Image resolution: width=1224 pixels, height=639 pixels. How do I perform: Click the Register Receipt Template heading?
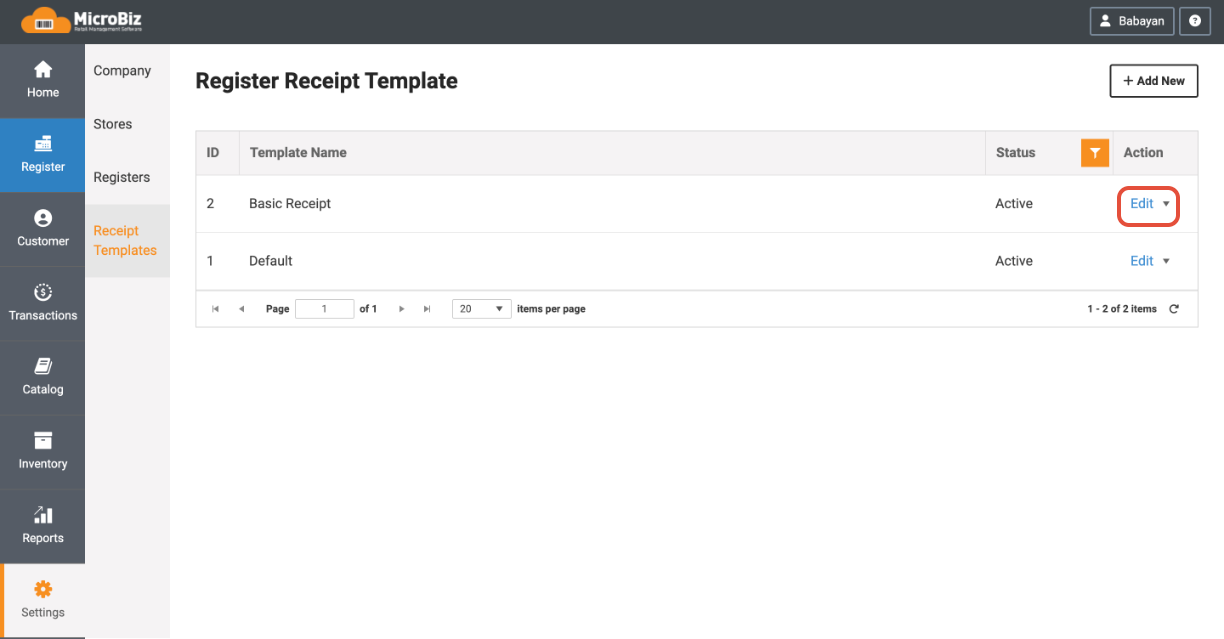point(326,81)
